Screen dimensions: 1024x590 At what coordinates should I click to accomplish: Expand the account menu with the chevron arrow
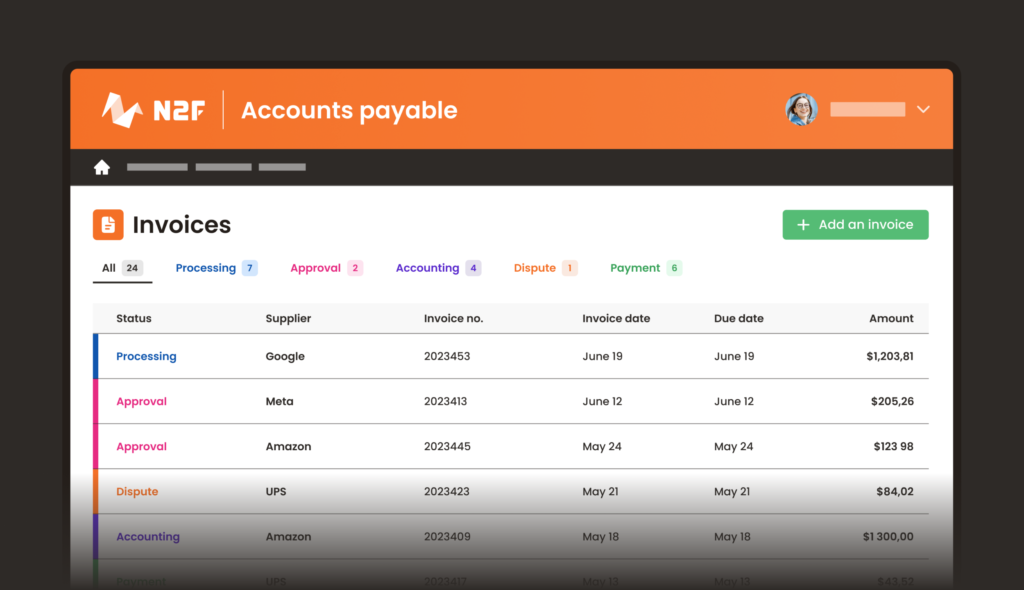(x=923, y=109)
